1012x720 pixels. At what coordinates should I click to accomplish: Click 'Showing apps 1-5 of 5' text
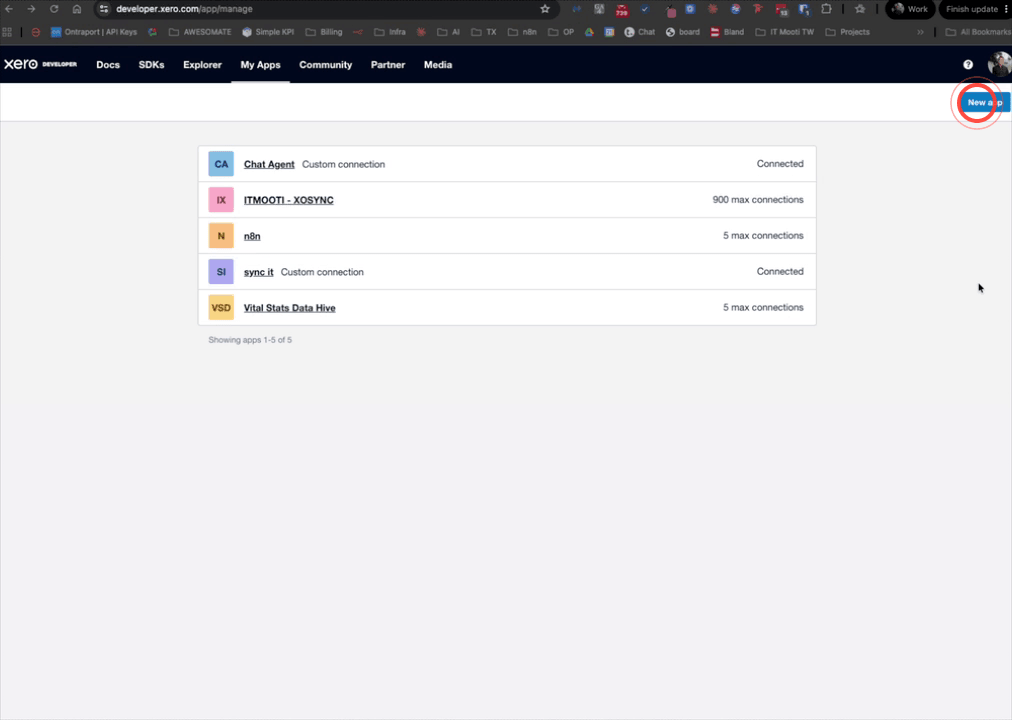(x=250, y=339)
